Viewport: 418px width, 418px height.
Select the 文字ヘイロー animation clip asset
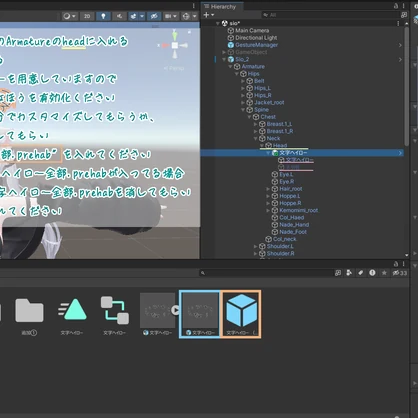[x=72, y=315]
